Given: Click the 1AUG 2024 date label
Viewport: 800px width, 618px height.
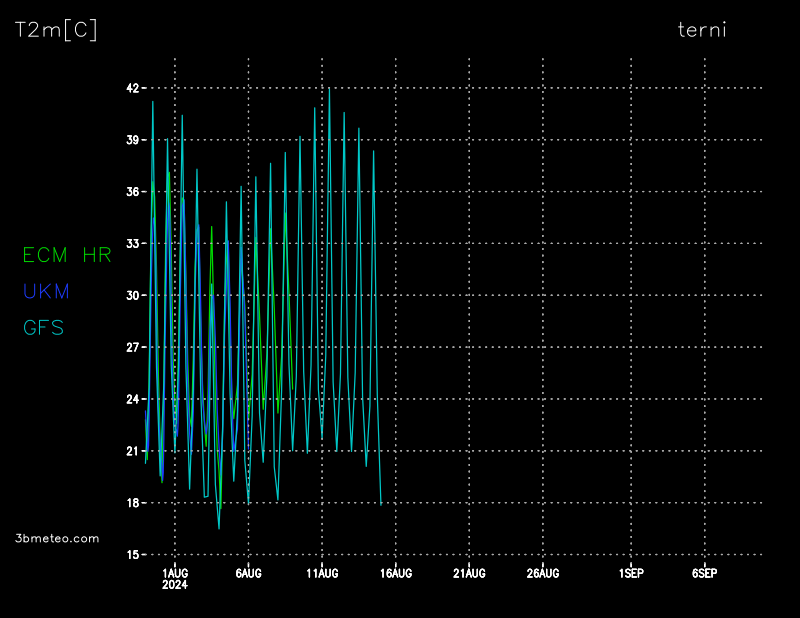Looking at the screenshot, I should [175, 578].
